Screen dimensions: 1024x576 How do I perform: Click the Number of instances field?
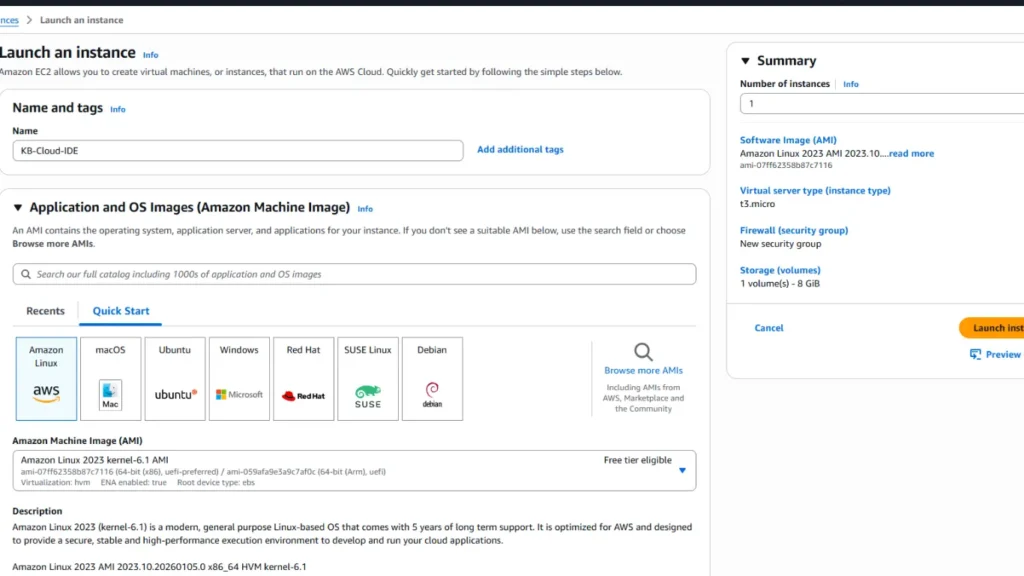pyautogui.click(x=880, y=104)
